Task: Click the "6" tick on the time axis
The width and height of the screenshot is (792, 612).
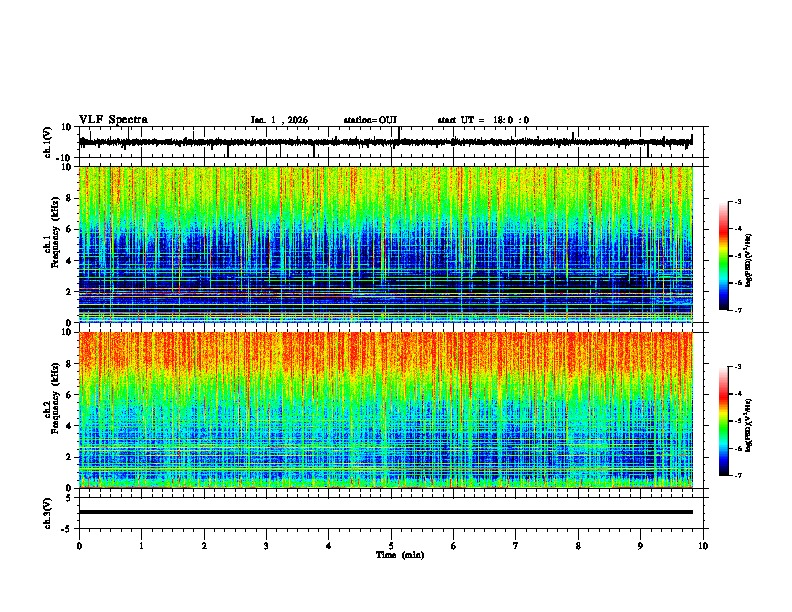Action: tap(454, 546)
